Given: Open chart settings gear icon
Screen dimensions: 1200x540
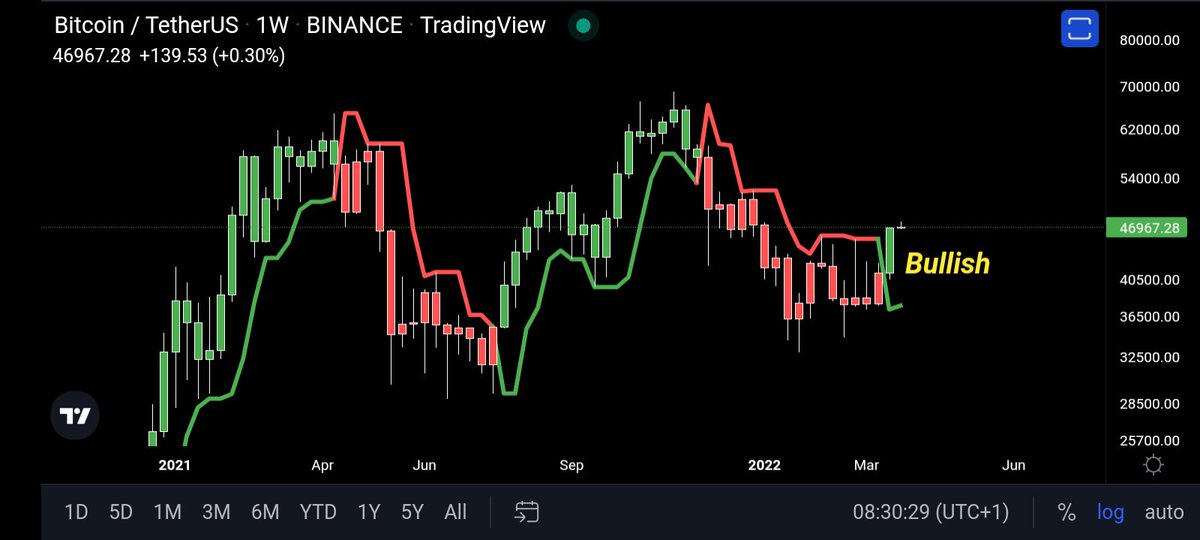Looking at the screenshot, I should pos(1154,465).
